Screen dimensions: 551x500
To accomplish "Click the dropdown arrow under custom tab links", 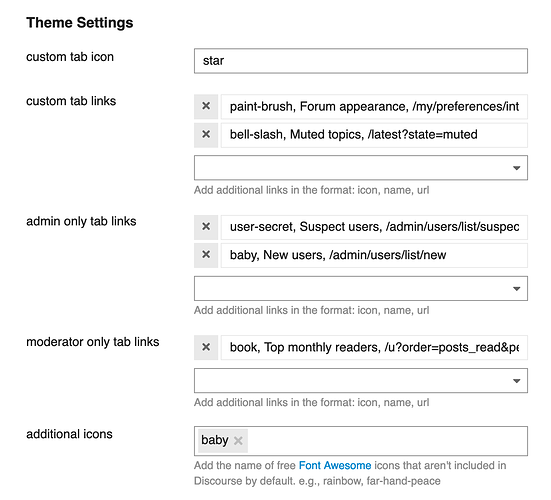I will [x=516, y=168].
